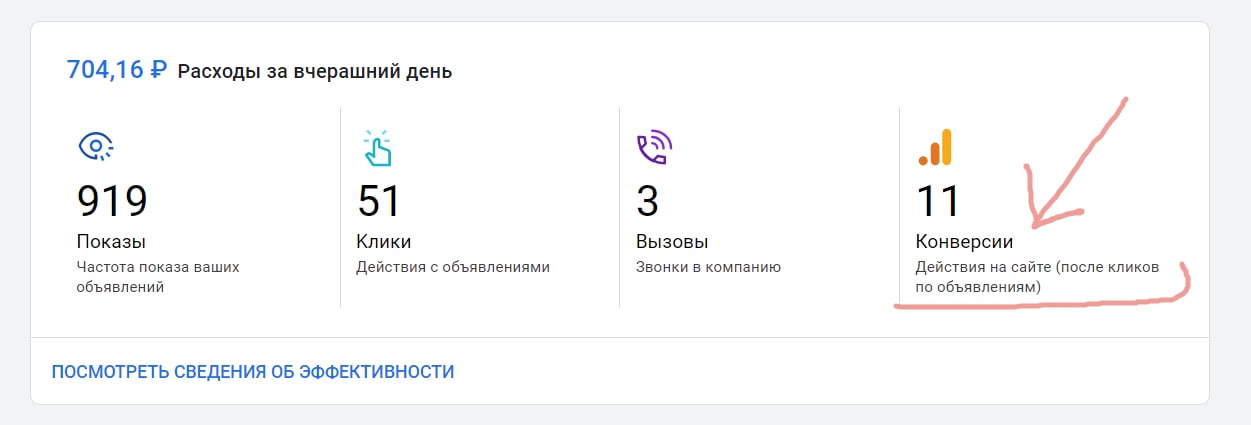This screenshot has height=425, width=1251.
Task: Click the eye icon above Показы
Action: tap(95, 148)
